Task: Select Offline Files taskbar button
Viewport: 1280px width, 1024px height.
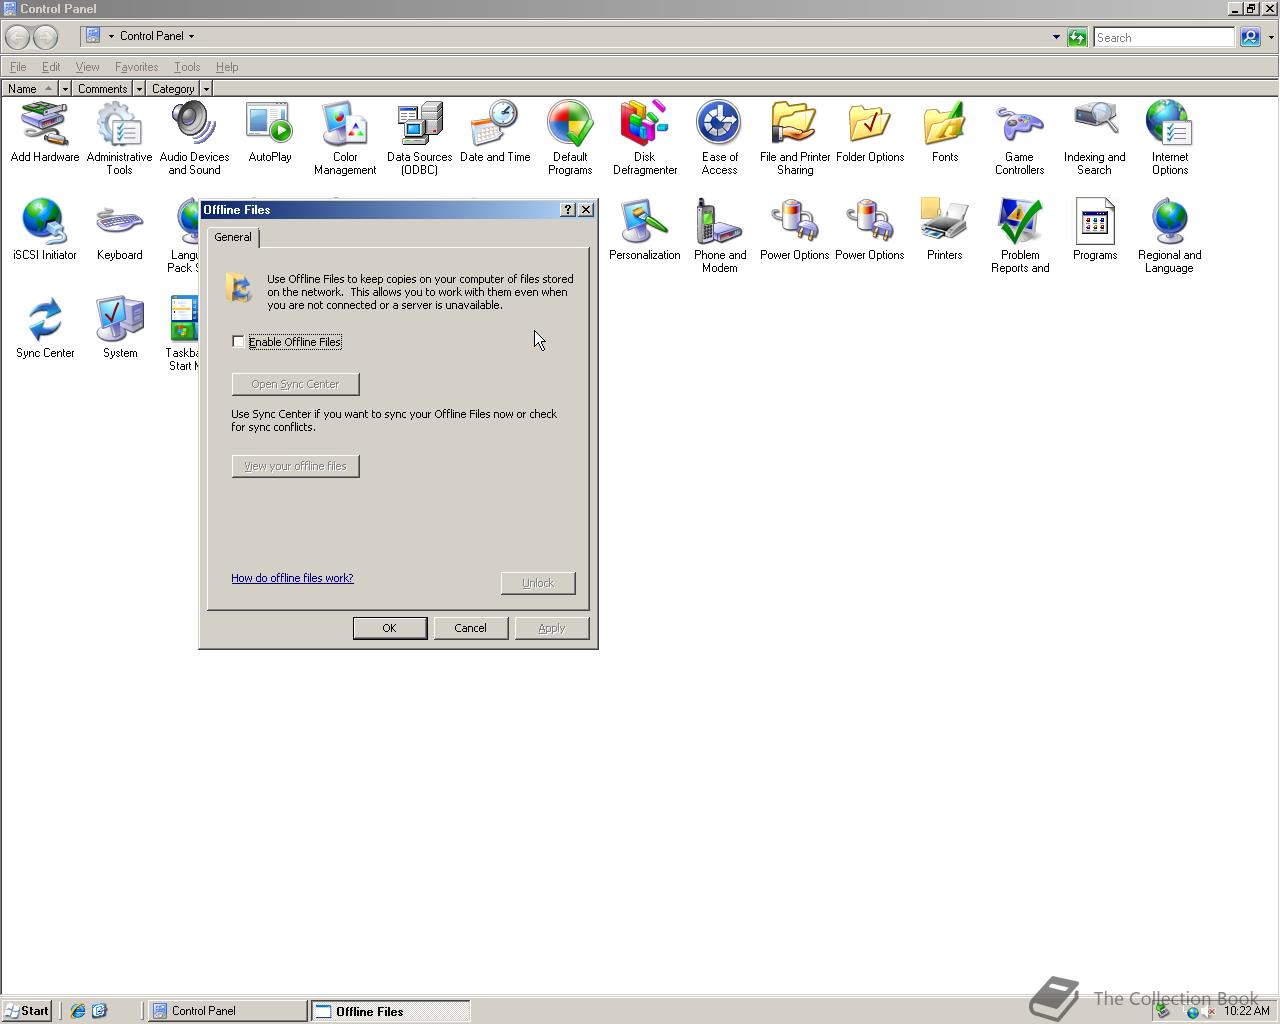Action: 390,1011
